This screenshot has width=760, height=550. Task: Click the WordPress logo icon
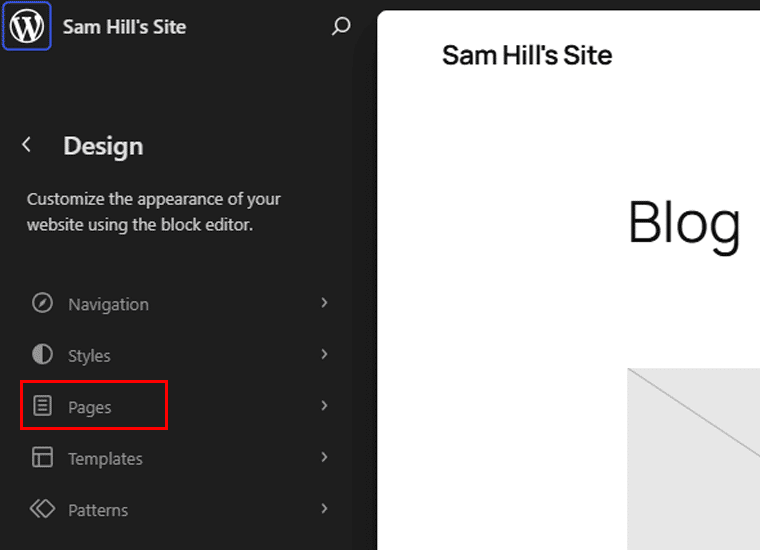point(26,27)
